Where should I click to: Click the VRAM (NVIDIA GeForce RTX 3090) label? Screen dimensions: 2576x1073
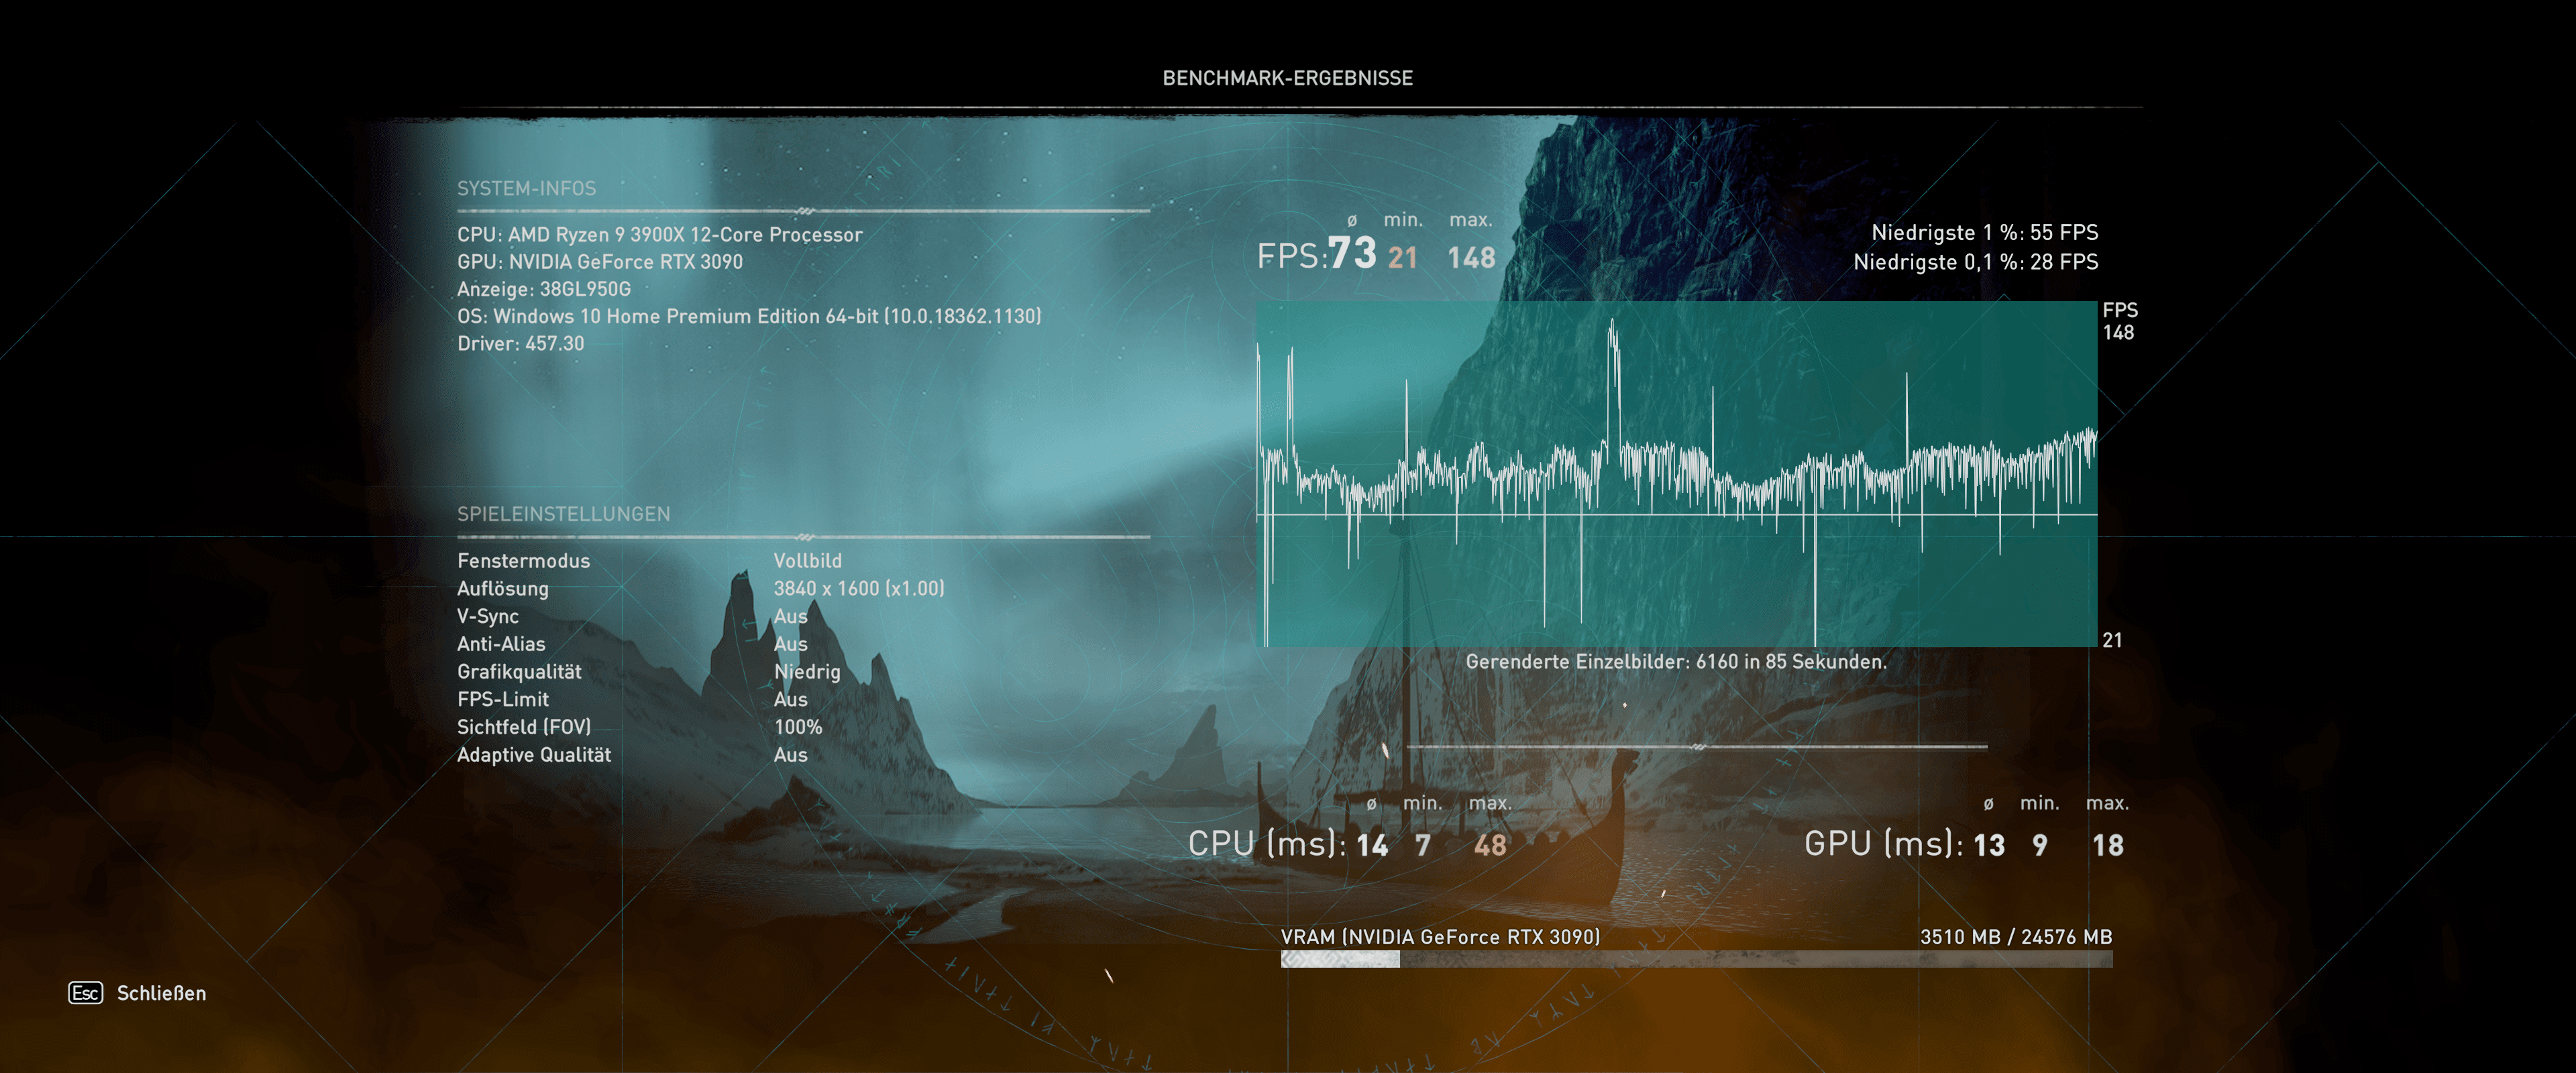(x=1440, y=937)
